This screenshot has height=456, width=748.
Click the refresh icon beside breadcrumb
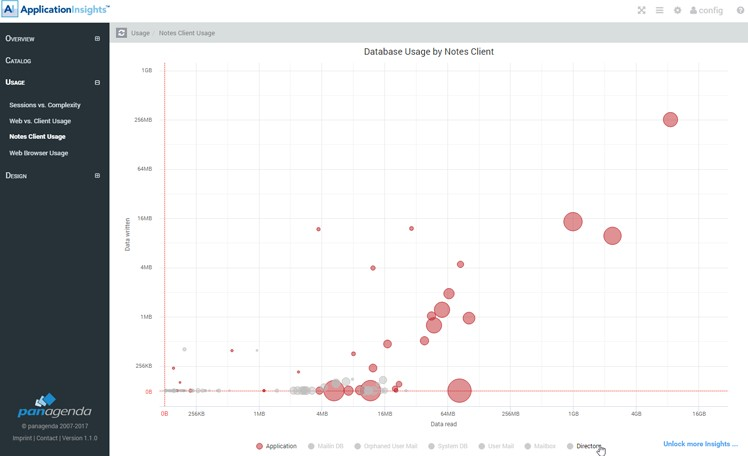(x=122, y=33)
